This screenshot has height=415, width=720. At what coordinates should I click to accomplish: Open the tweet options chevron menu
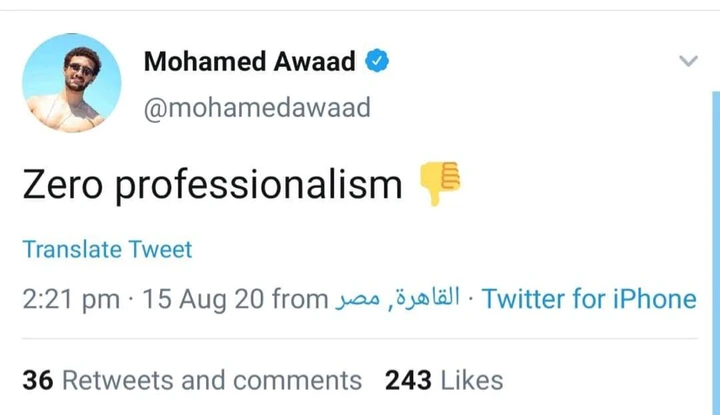click(688, 61)
